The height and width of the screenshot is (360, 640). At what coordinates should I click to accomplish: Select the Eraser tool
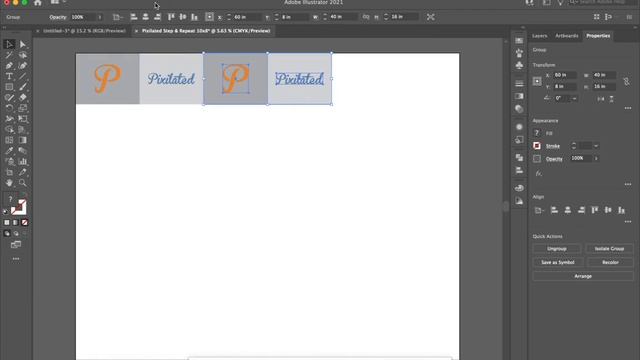tap(22, 98)
